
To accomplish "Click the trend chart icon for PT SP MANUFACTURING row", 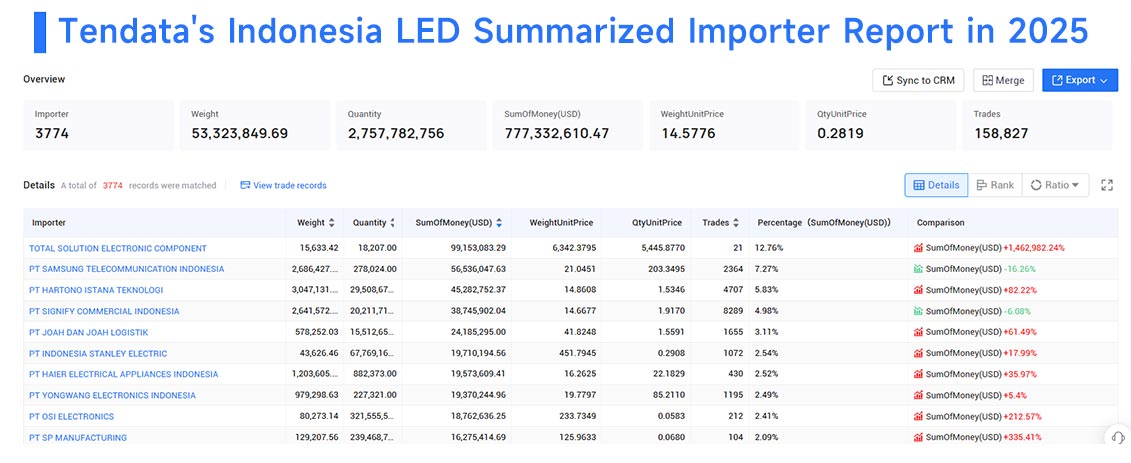I will 918,438.
